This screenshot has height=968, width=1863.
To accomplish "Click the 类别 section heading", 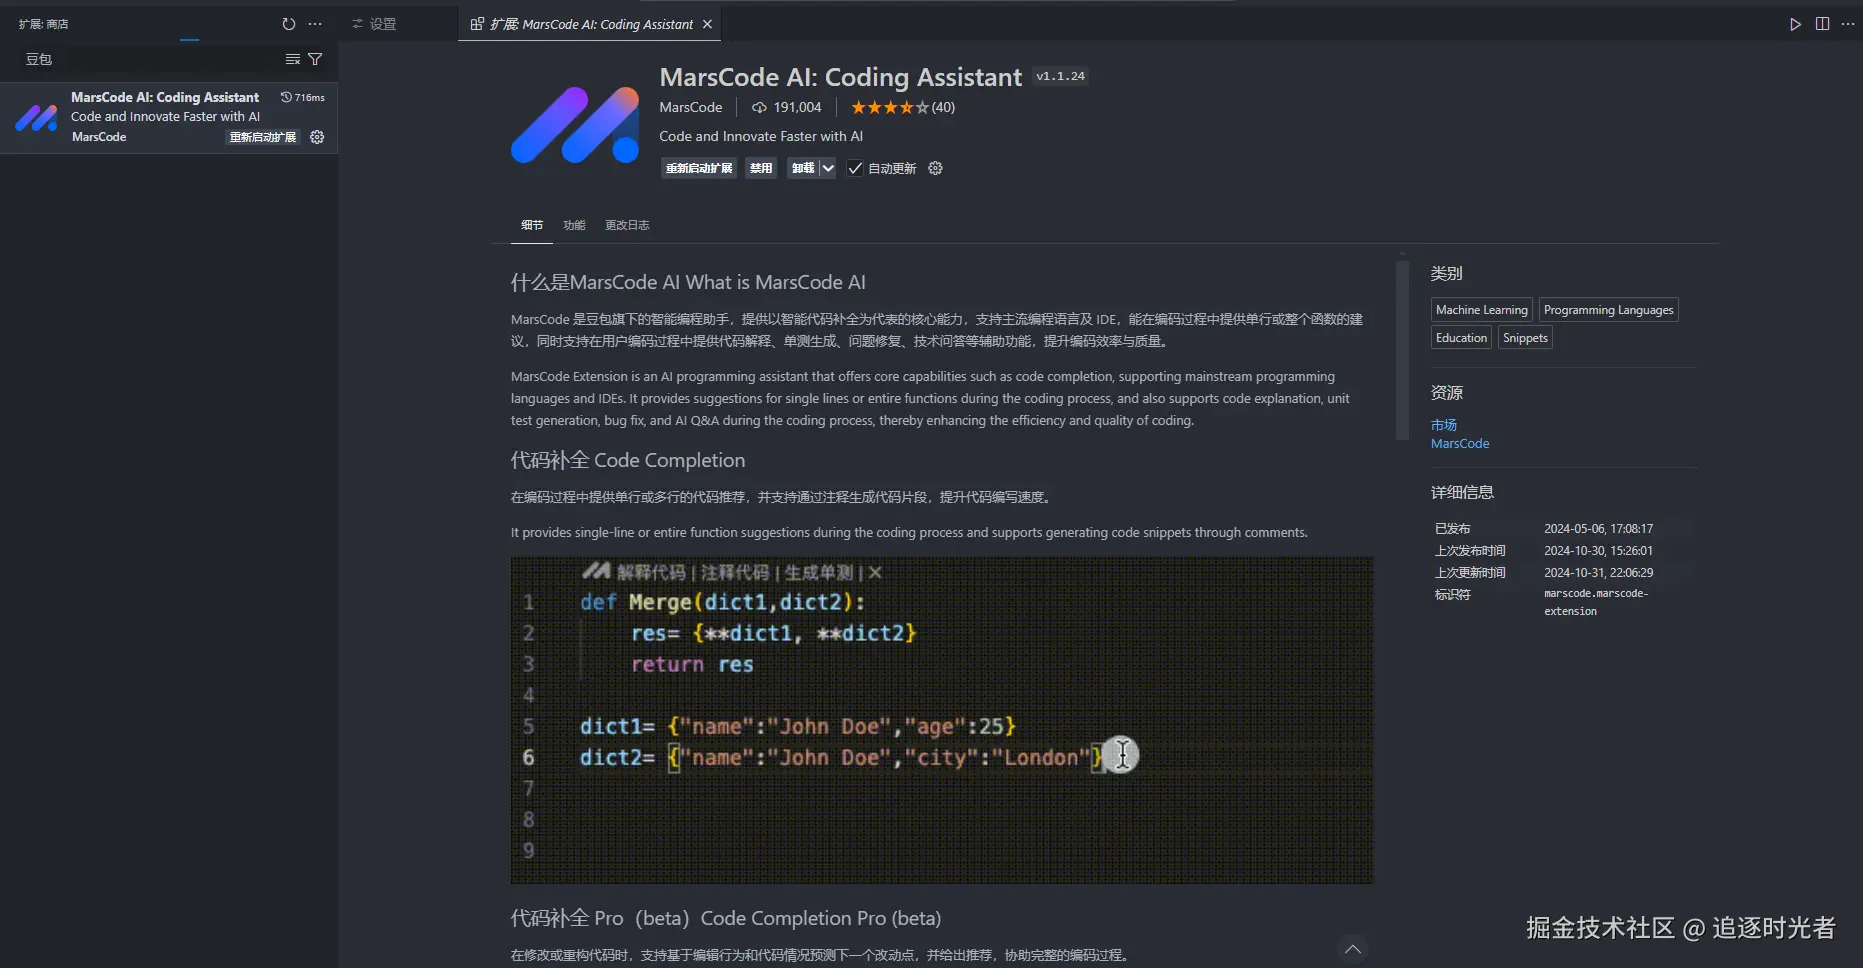I will pyautogui.click(x=1446, y=274).
